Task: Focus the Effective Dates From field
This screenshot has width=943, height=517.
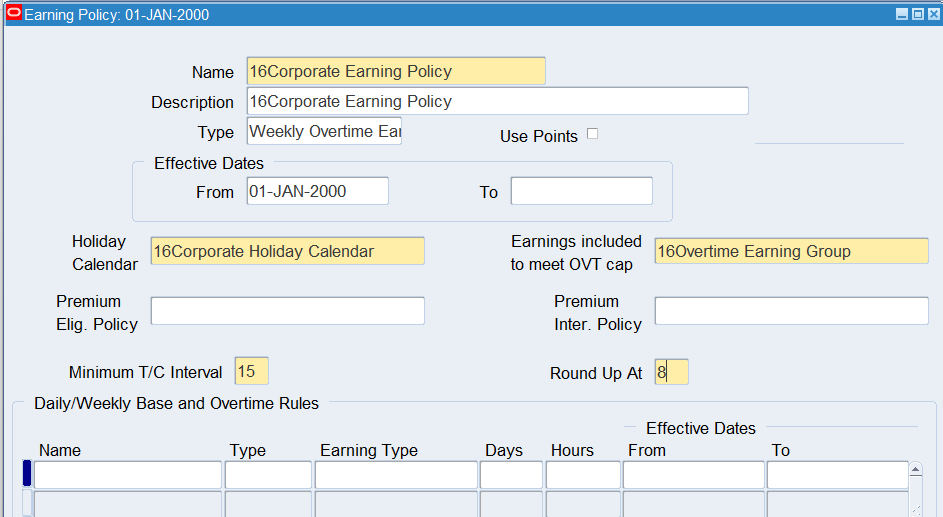Action: (317, 191)
